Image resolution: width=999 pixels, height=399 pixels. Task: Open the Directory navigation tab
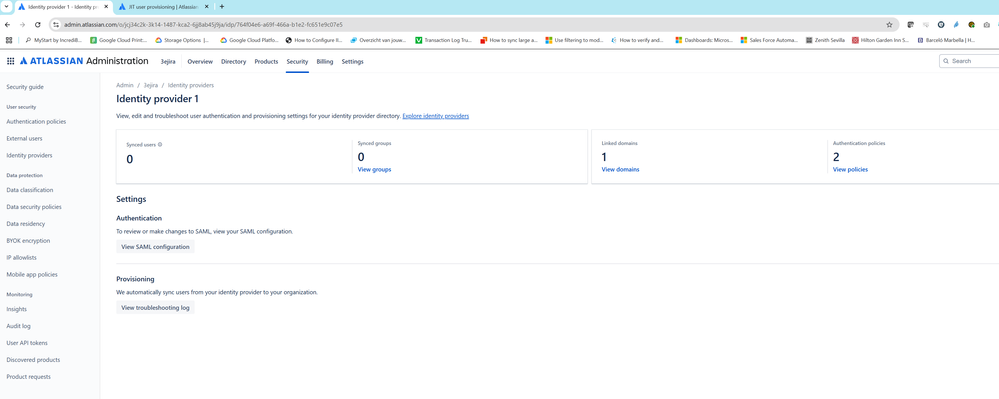(234, 62)
